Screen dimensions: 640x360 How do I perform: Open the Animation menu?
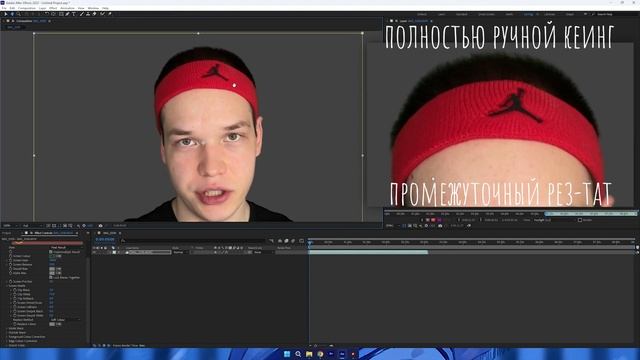67,8
